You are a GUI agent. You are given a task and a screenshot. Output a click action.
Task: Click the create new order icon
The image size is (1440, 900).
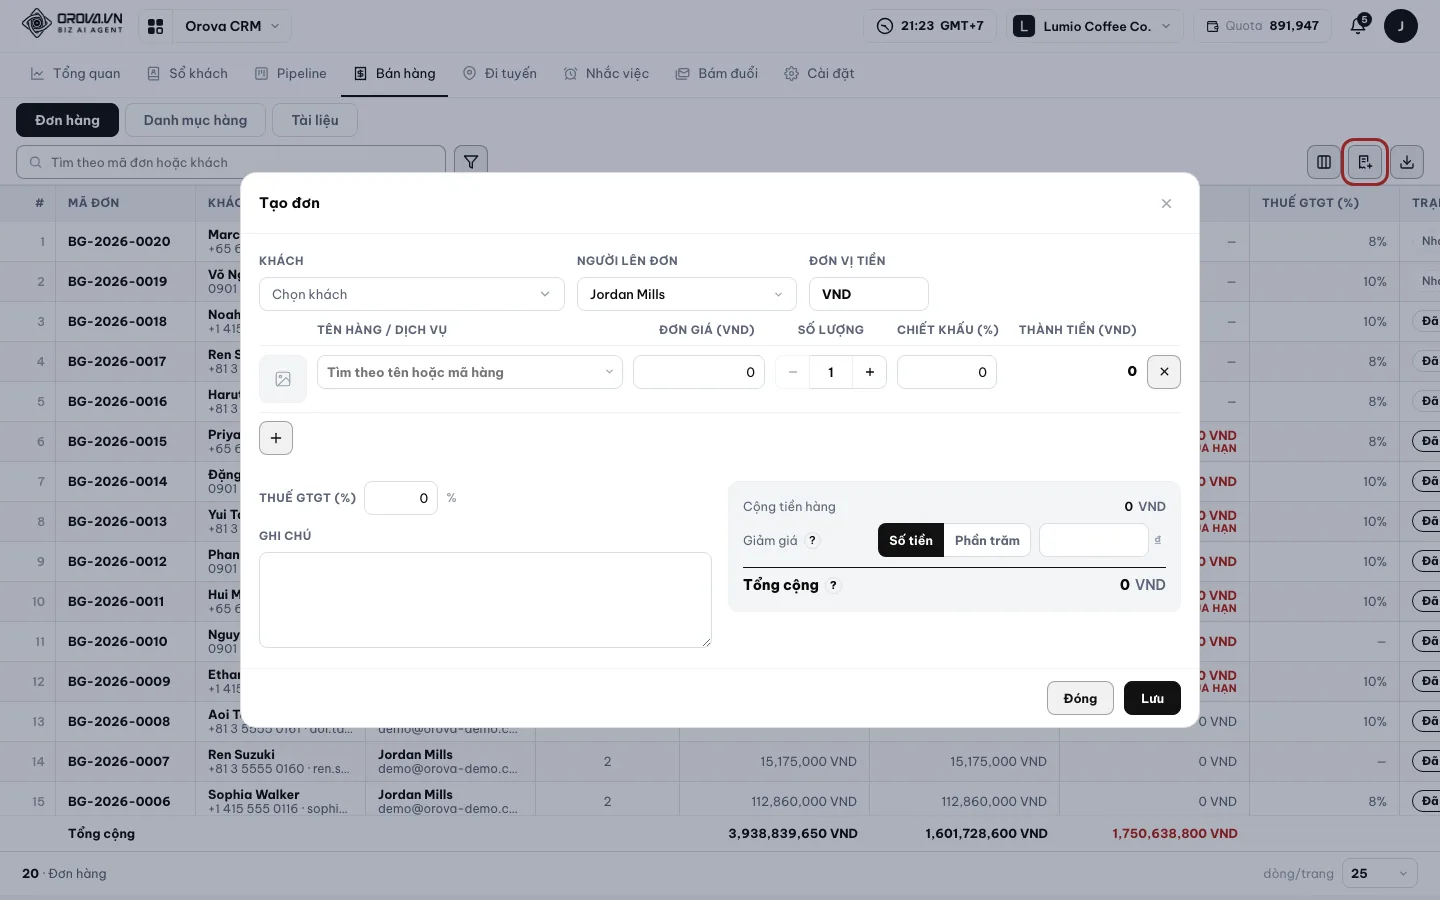click(1365, 162)
